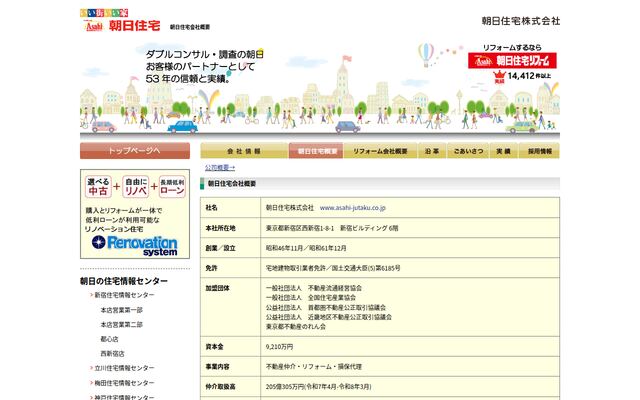Click 東京都不動産のれん会 entry

(296, 327)
